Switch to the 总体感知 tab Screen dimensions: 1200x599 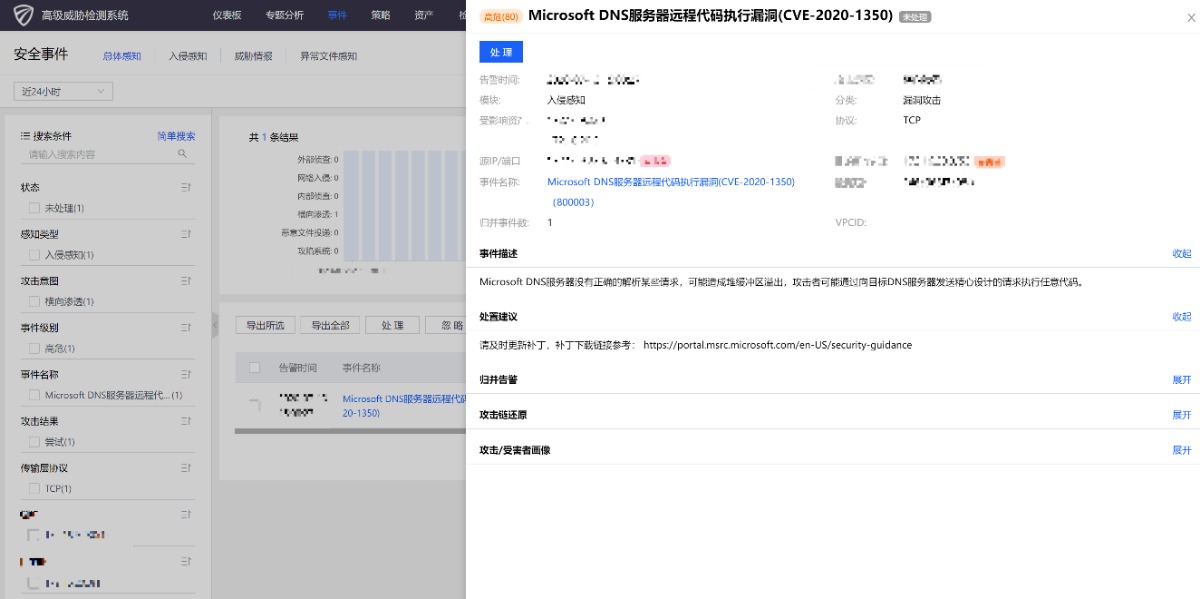click(x=122, y=56)
